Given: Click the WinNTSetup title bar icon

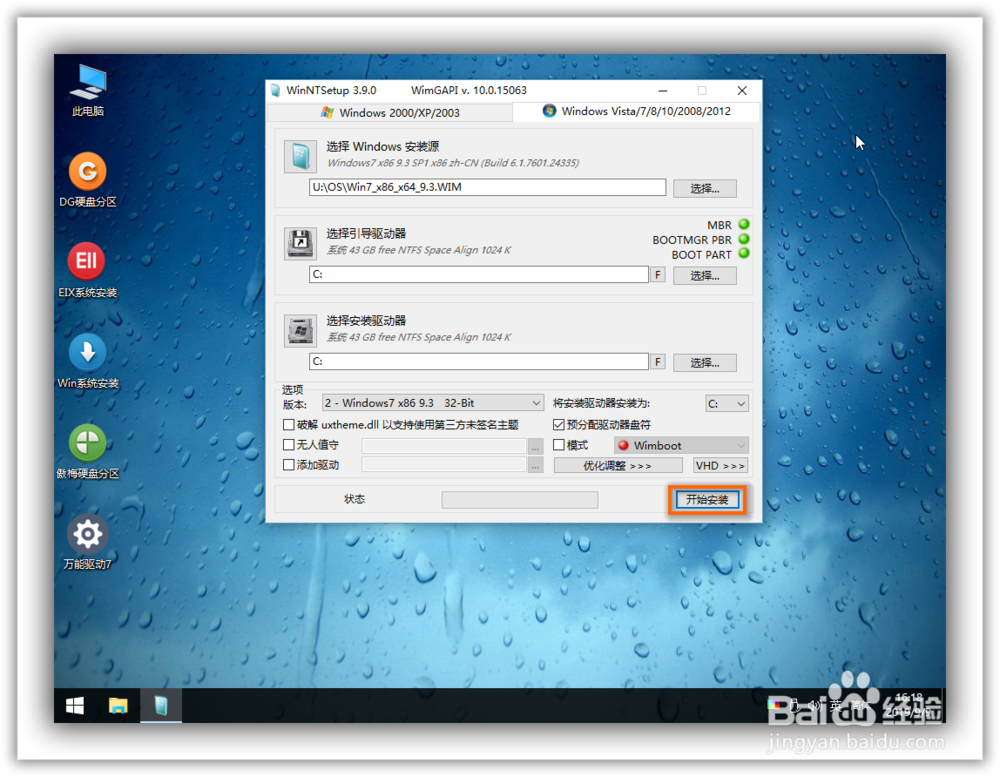Looking at the screenshot, I should pos(276,91).
